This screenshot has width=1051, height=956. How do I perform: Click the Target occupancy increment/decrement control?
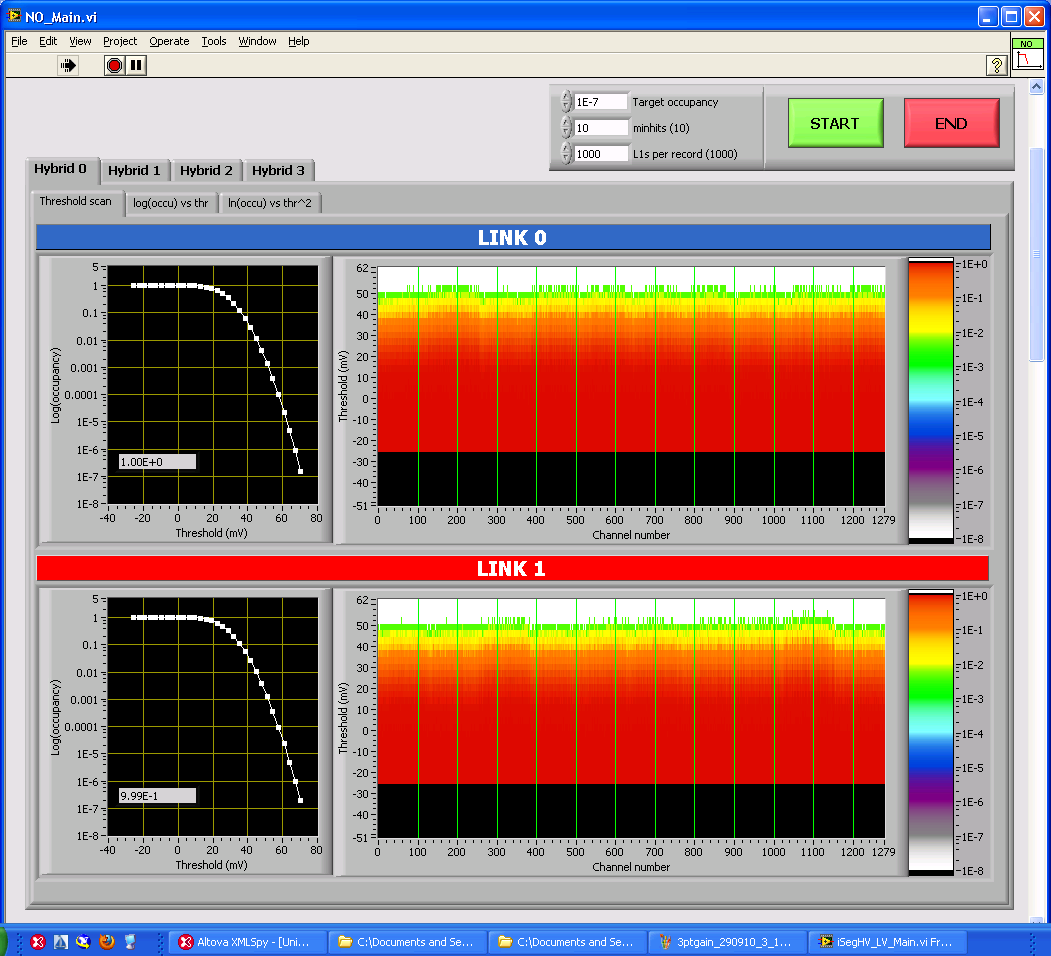click(567, 102)
